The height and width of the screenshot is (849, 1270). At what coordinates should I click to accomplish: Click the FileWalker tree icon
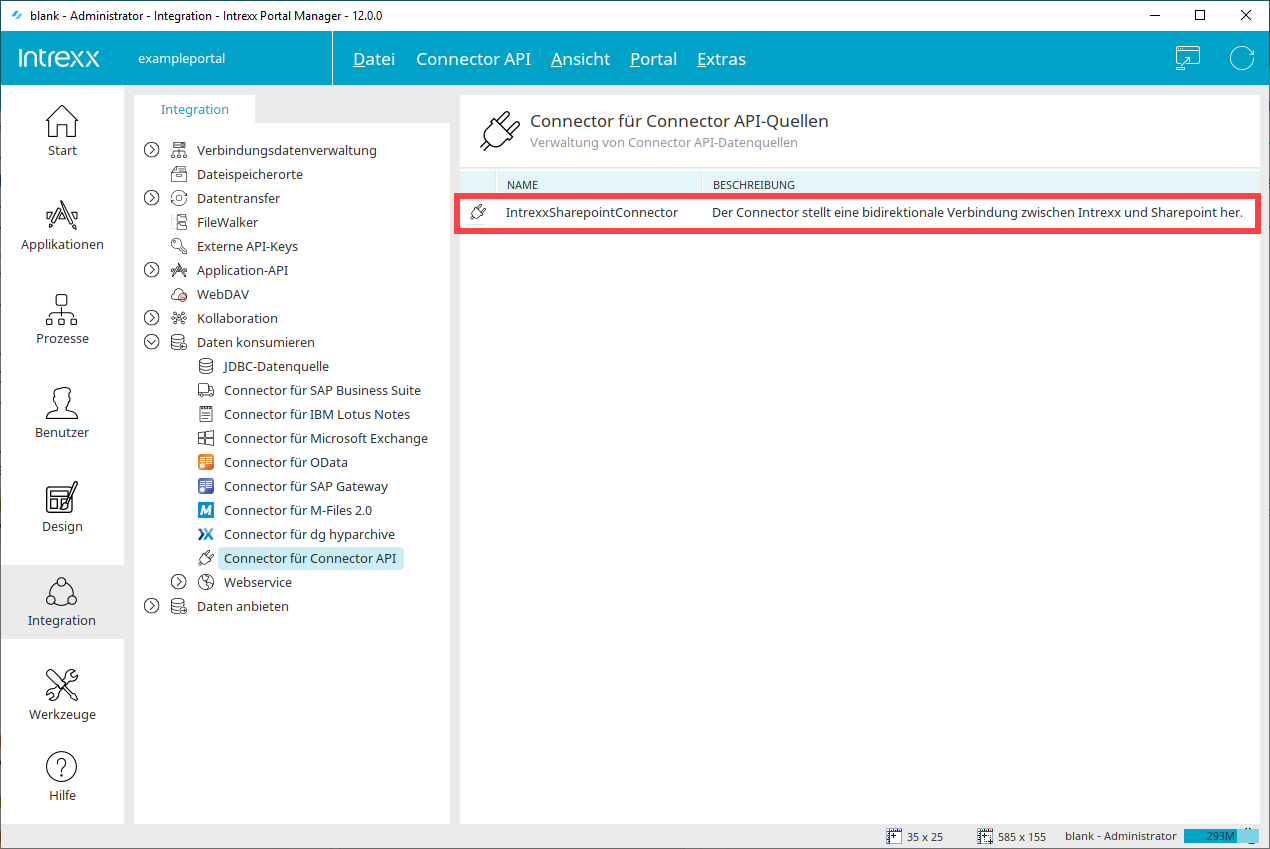[179, 222]
